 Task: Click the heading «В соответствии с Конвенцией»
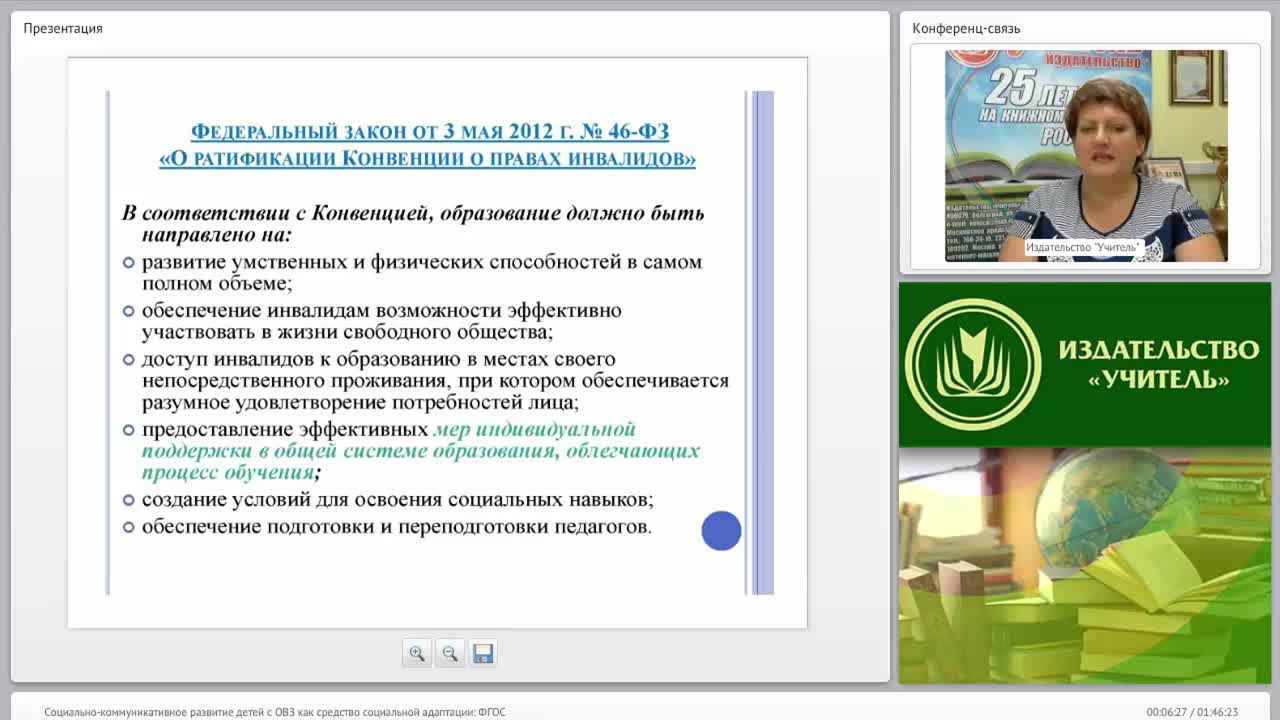tap(413, 224)
